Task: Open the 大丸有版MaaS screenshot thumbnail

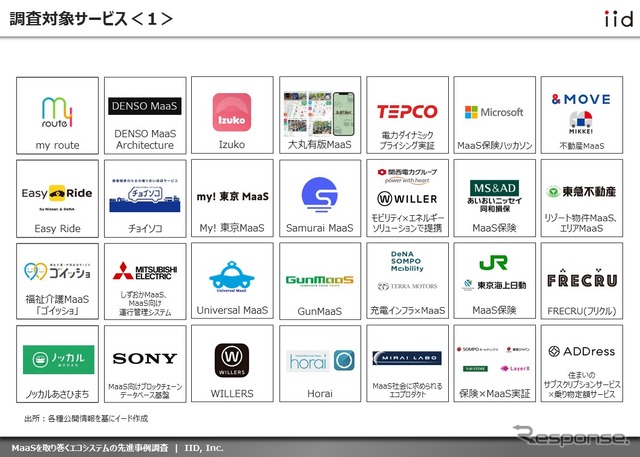Action: point(319,113)
